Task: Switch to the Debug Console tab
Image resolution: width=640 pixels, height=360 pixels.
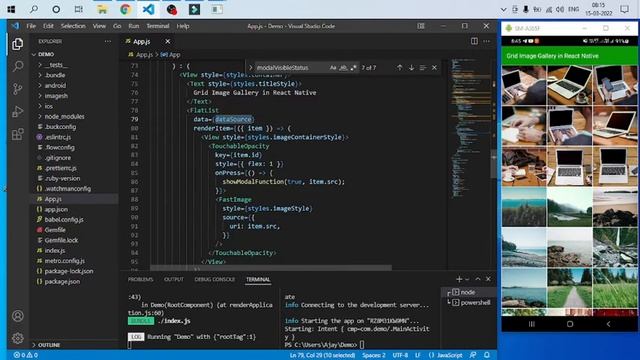Action: 215,280
